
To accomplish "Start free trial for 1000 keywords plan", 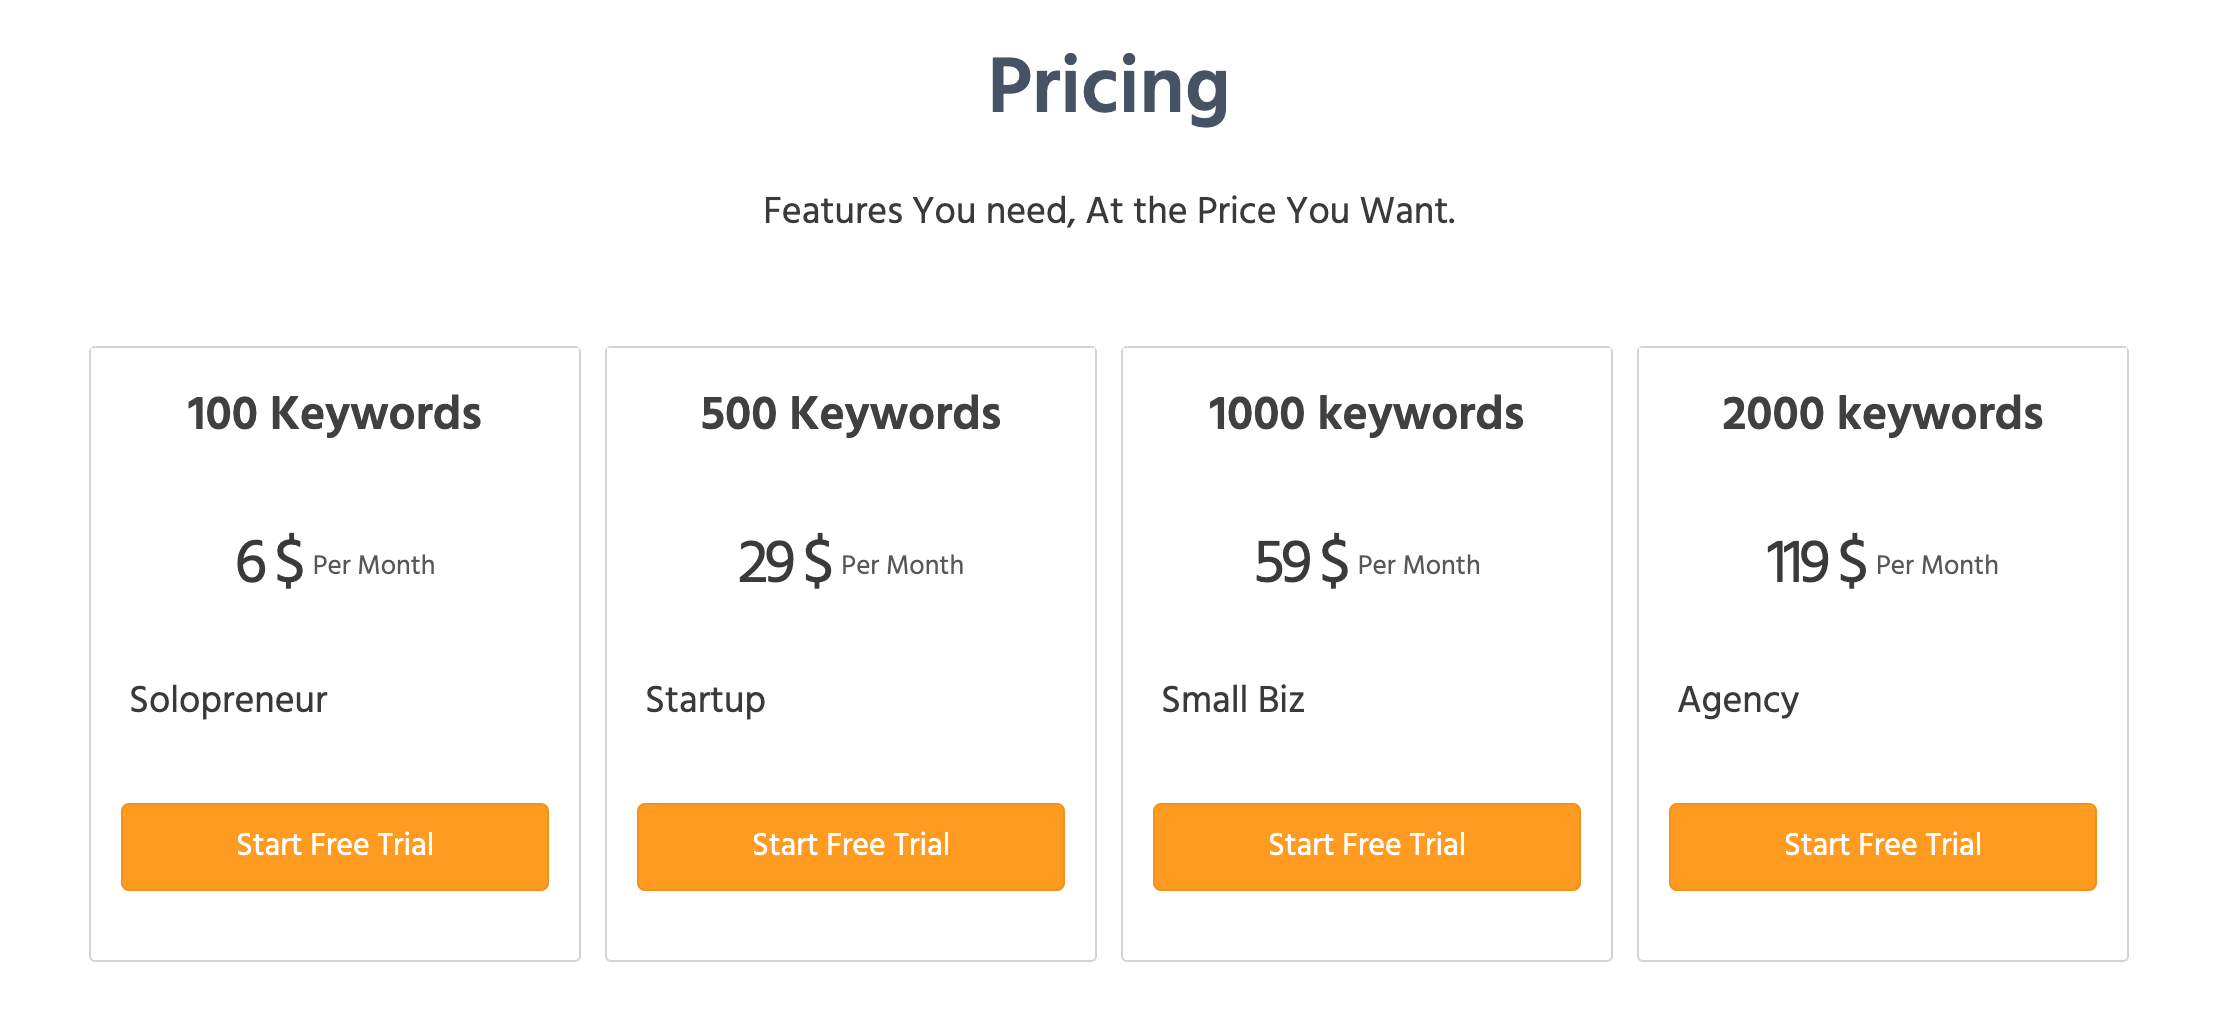I will [x=1367, y=846].
